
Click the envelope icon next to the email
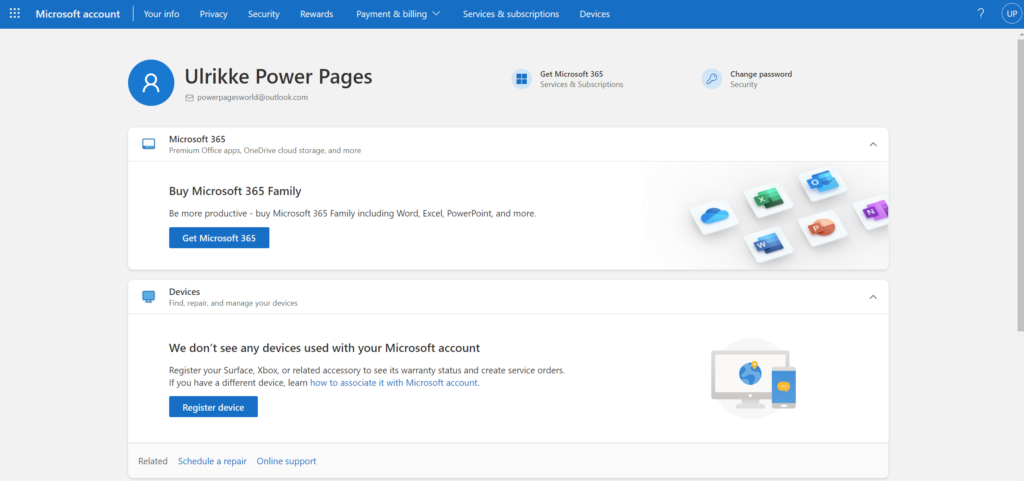pyautogui.click(x=189, y=98)
